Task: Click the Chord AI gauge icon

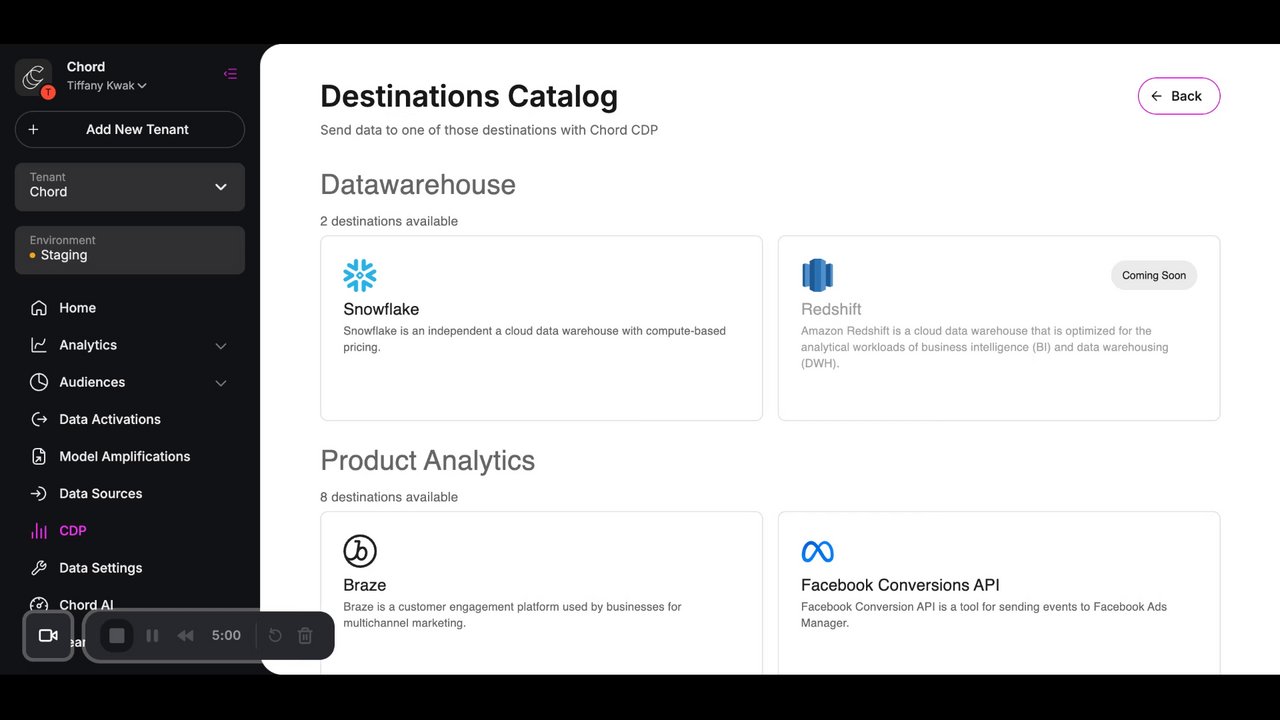Action: tap(39, 604)
